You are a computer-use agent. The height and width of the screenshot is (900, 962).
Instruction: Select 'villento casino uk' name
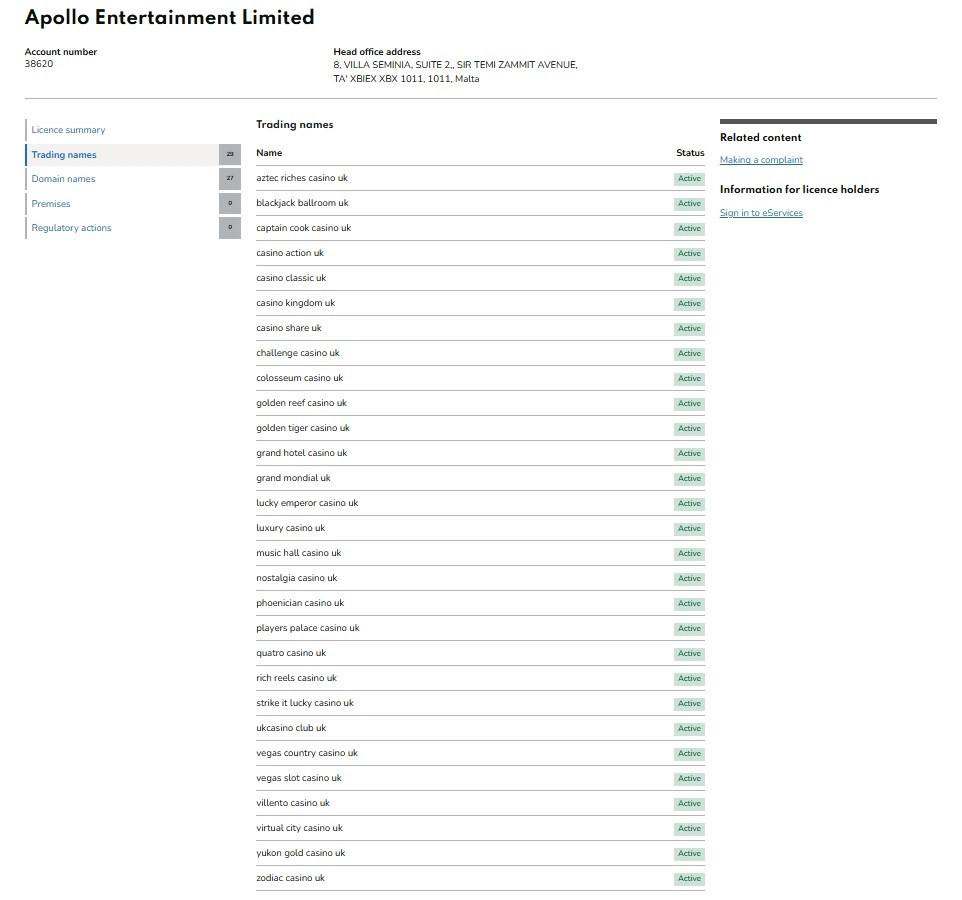coord(293,803)
